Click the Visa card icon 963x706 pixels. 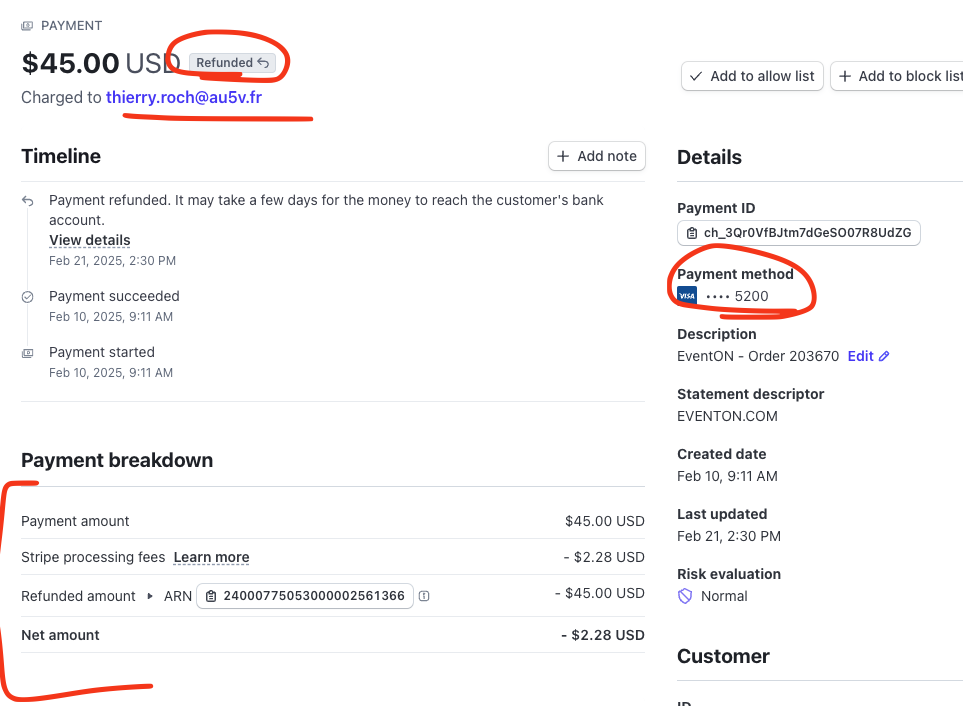(687, 296)
